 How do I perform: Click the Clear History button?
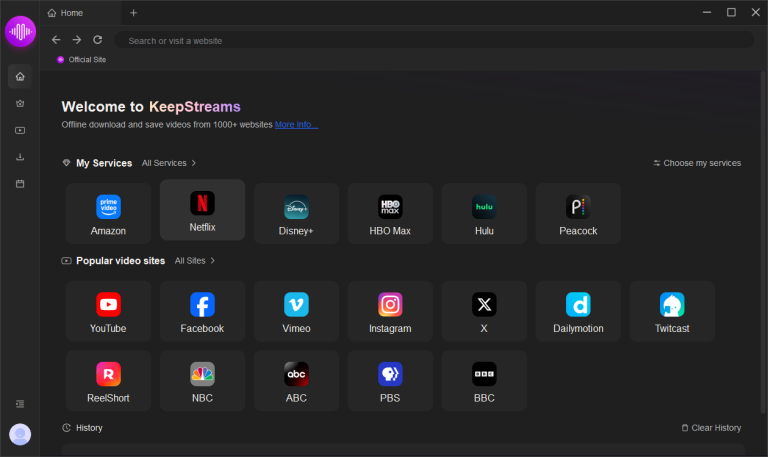pyautogui.click(x=711, y=428)
